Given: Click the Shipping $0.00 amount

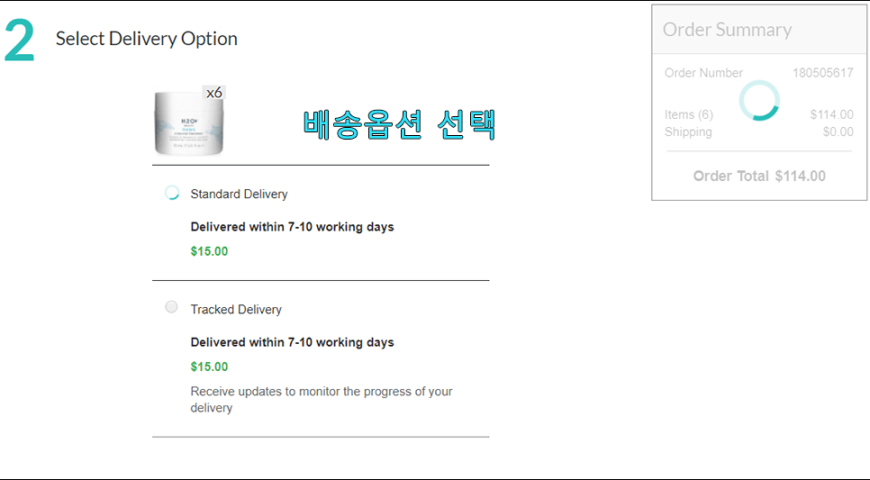Looking at the screenshot, I should pos(838,132).
